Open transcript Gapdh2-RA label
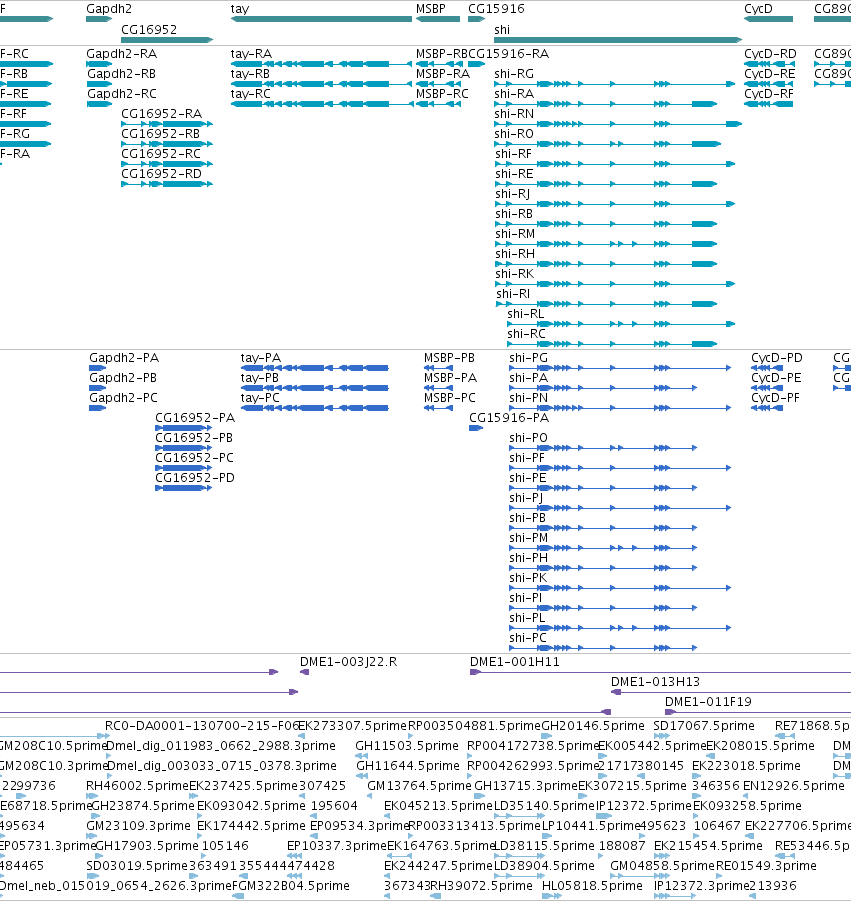This screenshot has height=901, width=851. (x=121, y=54)
